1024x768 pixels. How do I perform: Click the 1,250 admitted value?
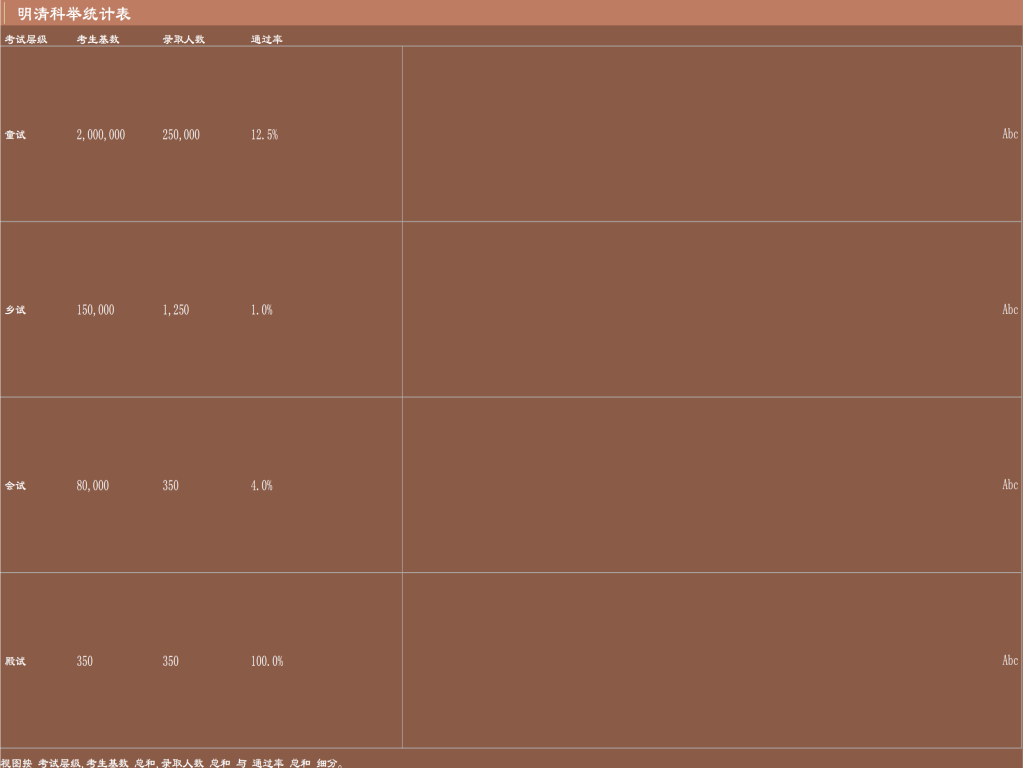coord(175,310)
